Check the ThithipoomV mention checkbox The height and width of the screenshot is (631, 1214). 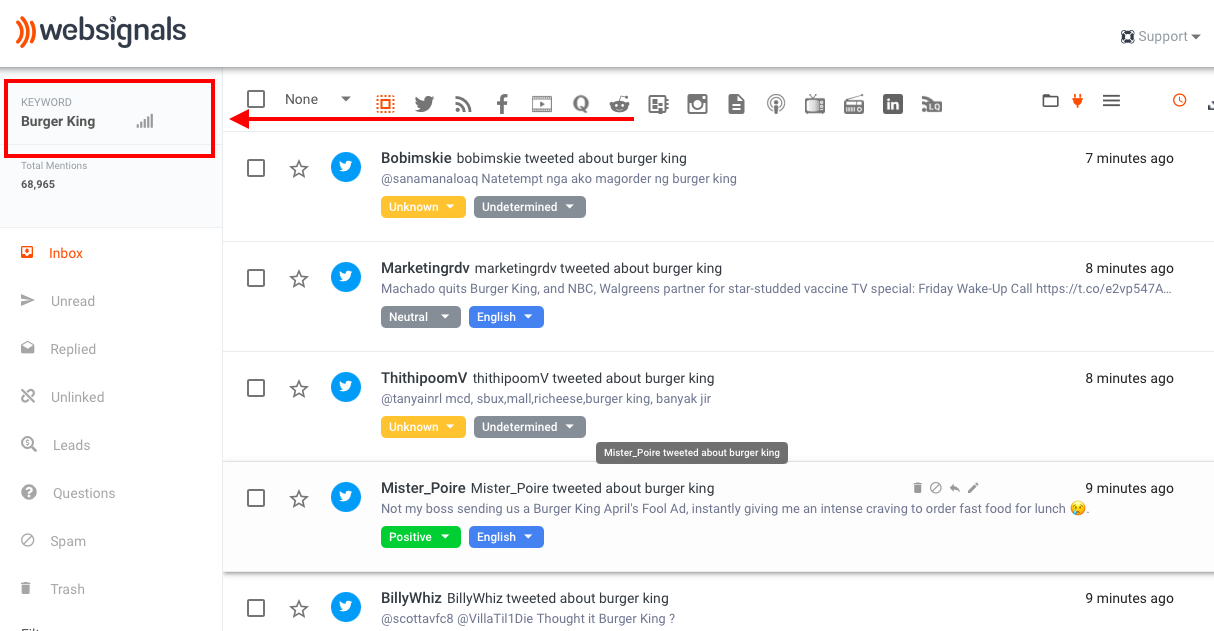pos(256,388)
